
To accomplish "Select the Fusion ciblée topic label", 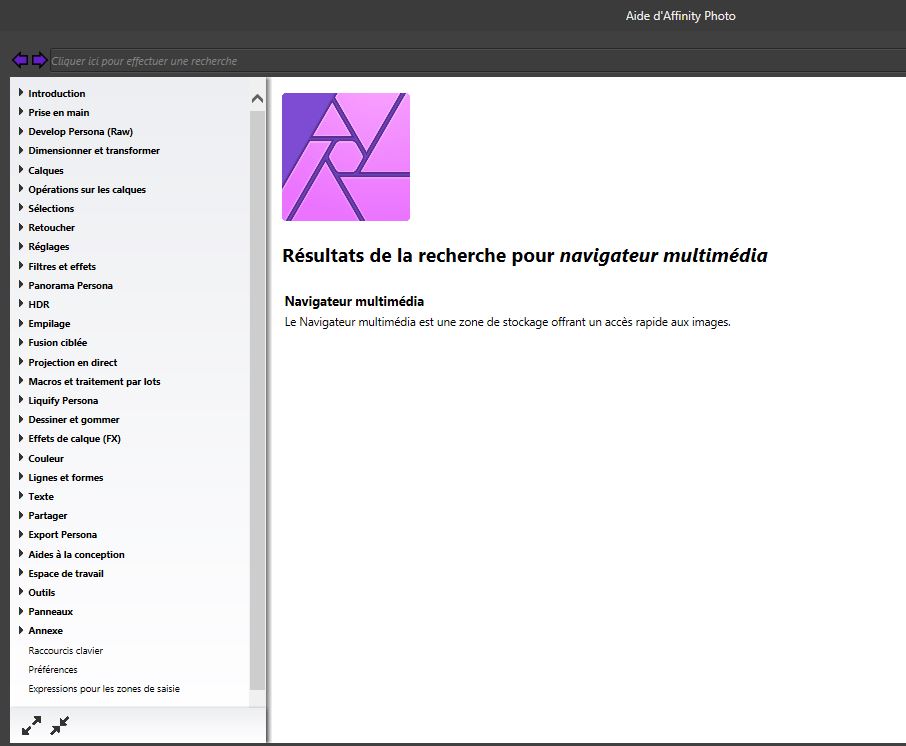I will [x=58, y=343].
